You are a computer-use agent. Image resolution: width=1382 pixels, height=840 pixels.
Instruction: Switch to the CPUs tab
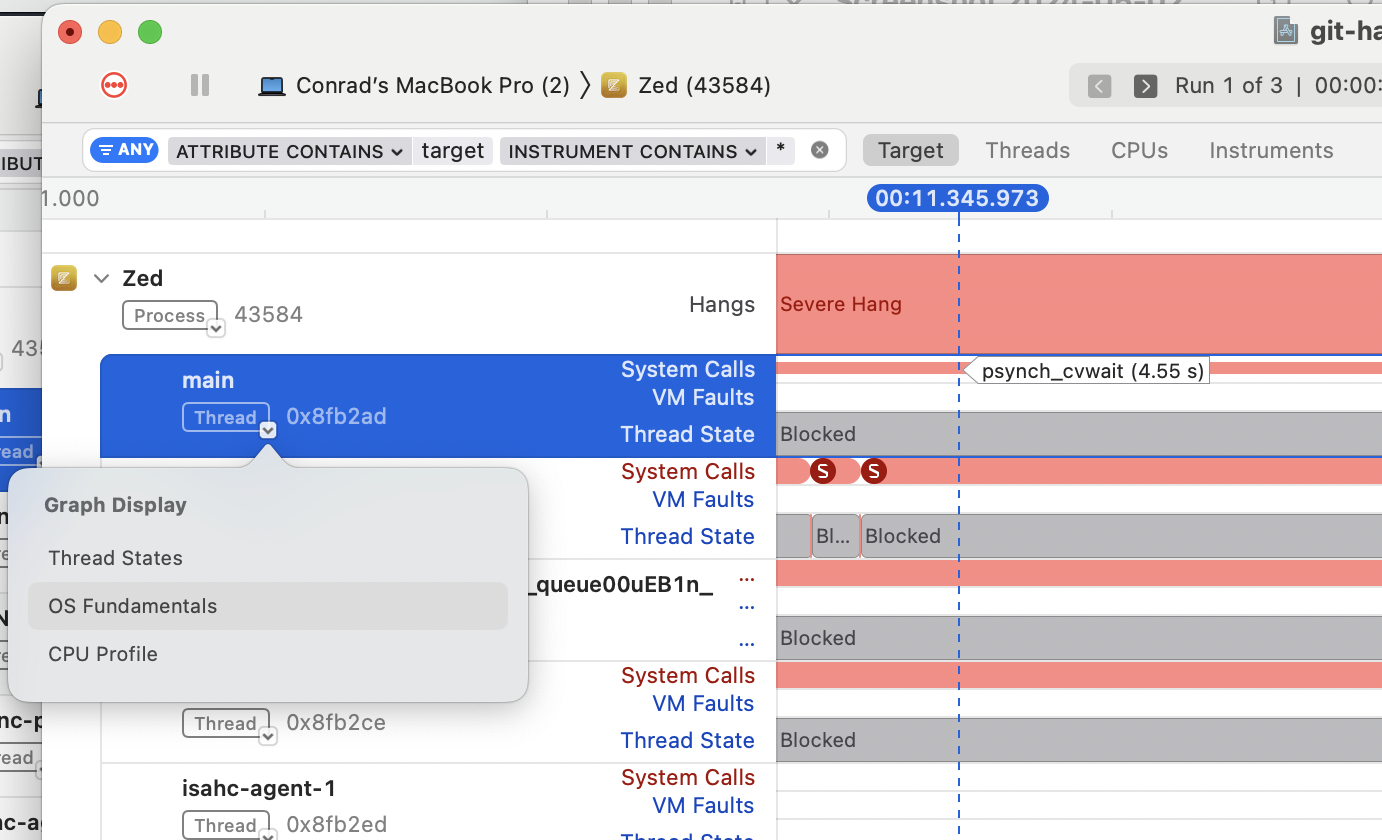pyautogui.click(x=1139, y=150)
